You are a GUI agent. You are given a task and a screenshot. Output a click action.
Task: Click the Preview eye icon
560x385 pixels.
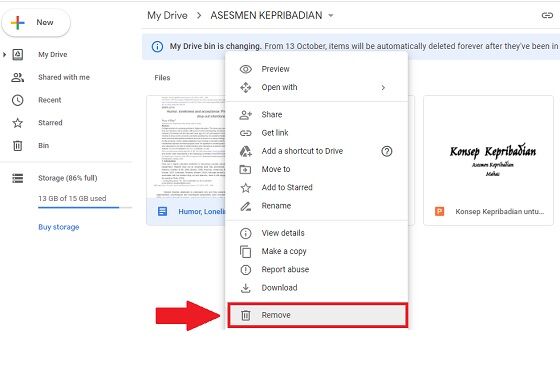coord(246,69)
